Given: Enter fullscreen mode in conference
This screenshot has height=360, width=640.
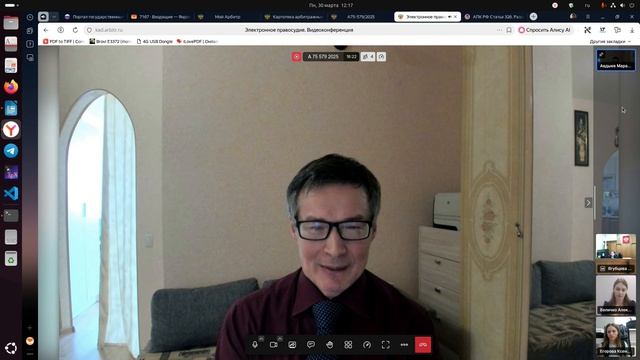Looking at the screenshot, I should point(385,345).
